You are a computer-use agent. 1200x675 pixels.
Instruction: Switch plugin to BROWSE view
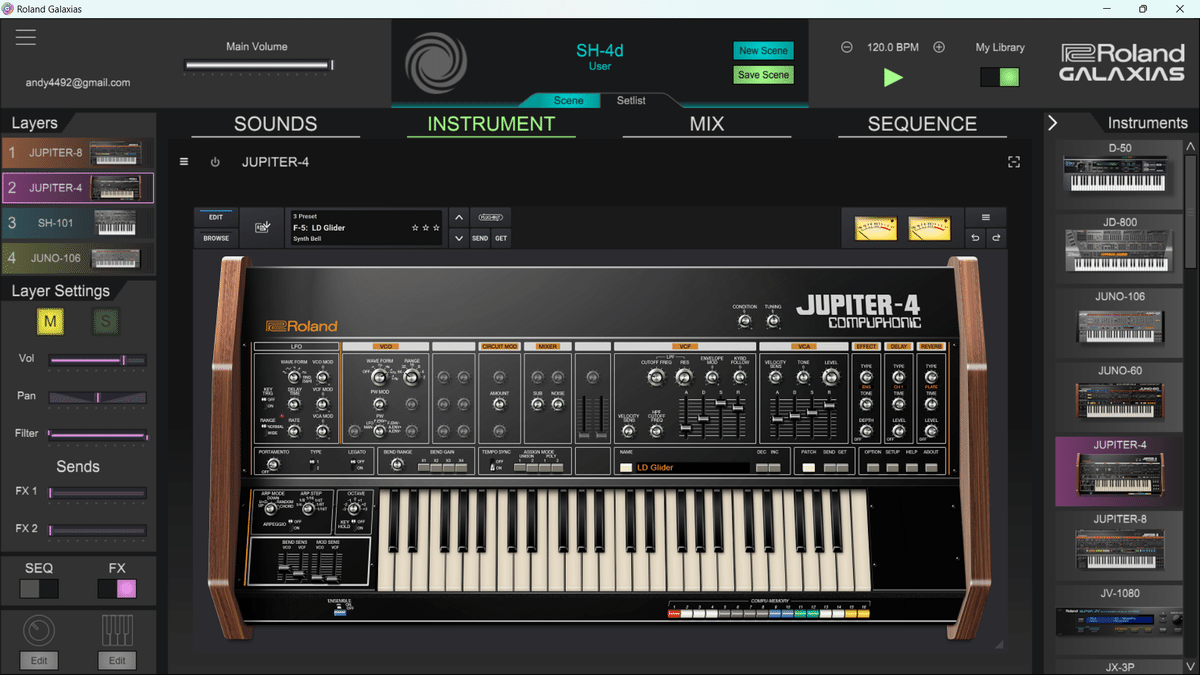[x=216, y=238]
